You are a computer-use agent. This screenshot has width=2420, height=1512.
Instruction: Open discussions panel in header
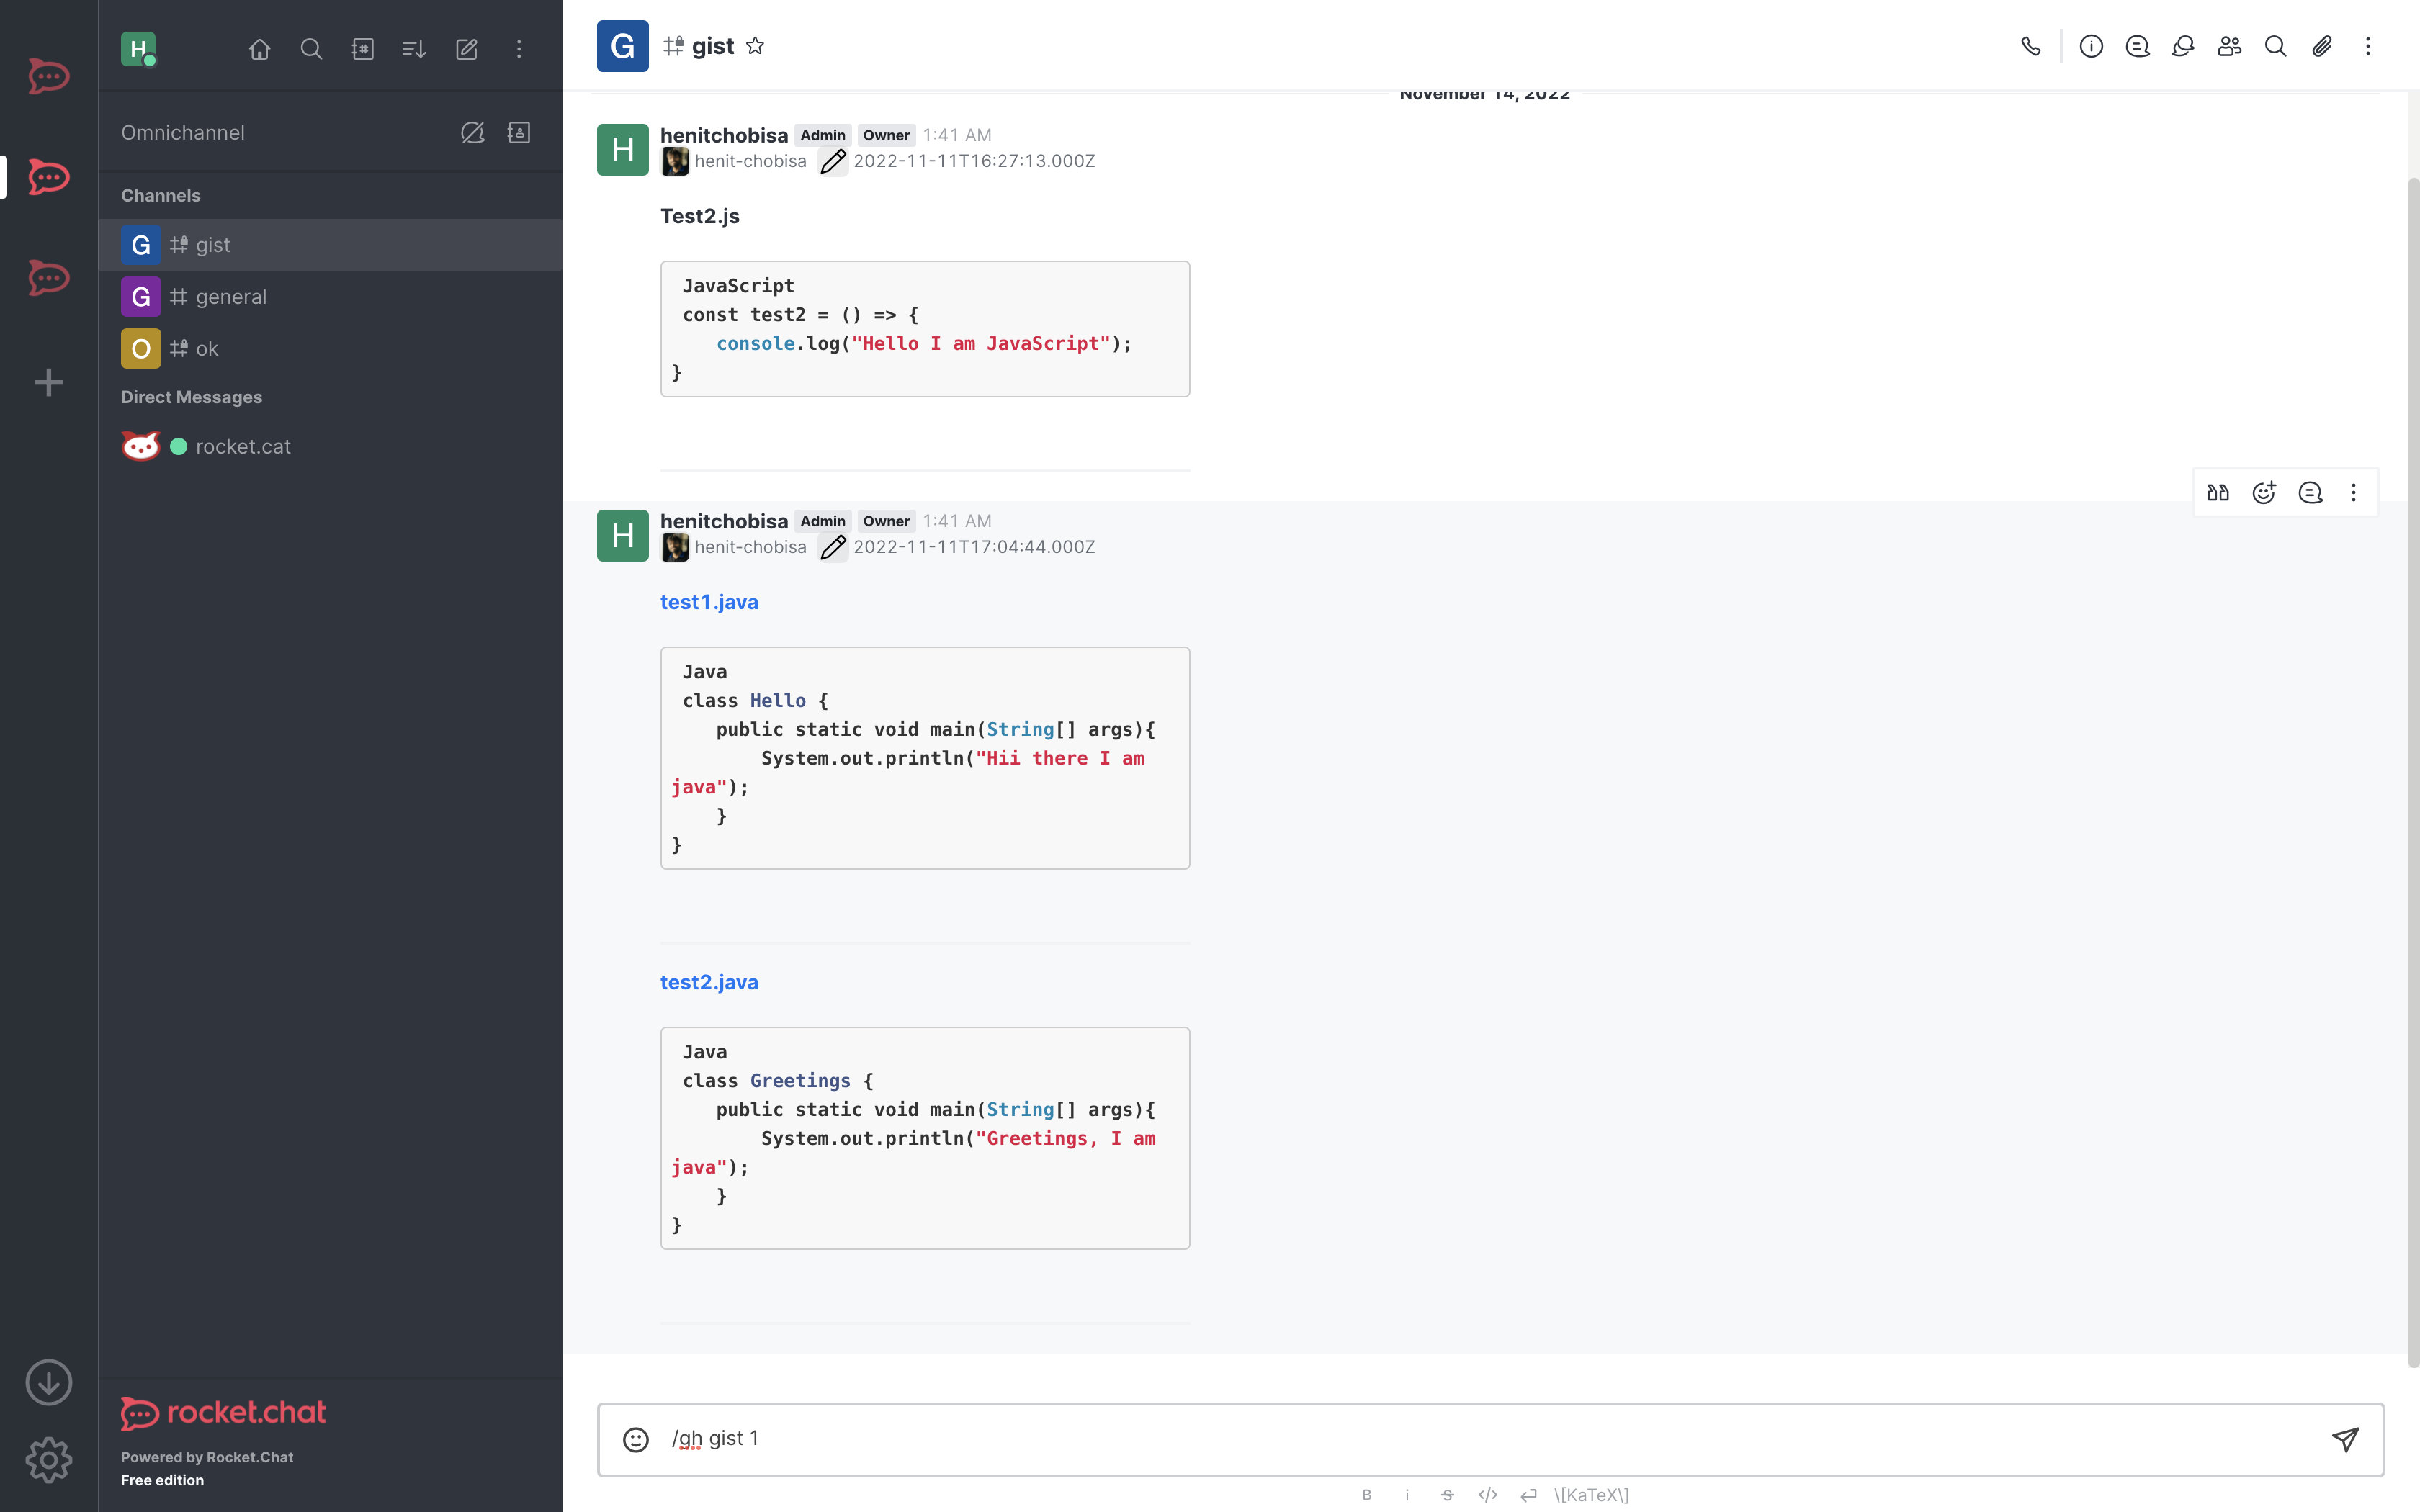tap(2183, 46)
